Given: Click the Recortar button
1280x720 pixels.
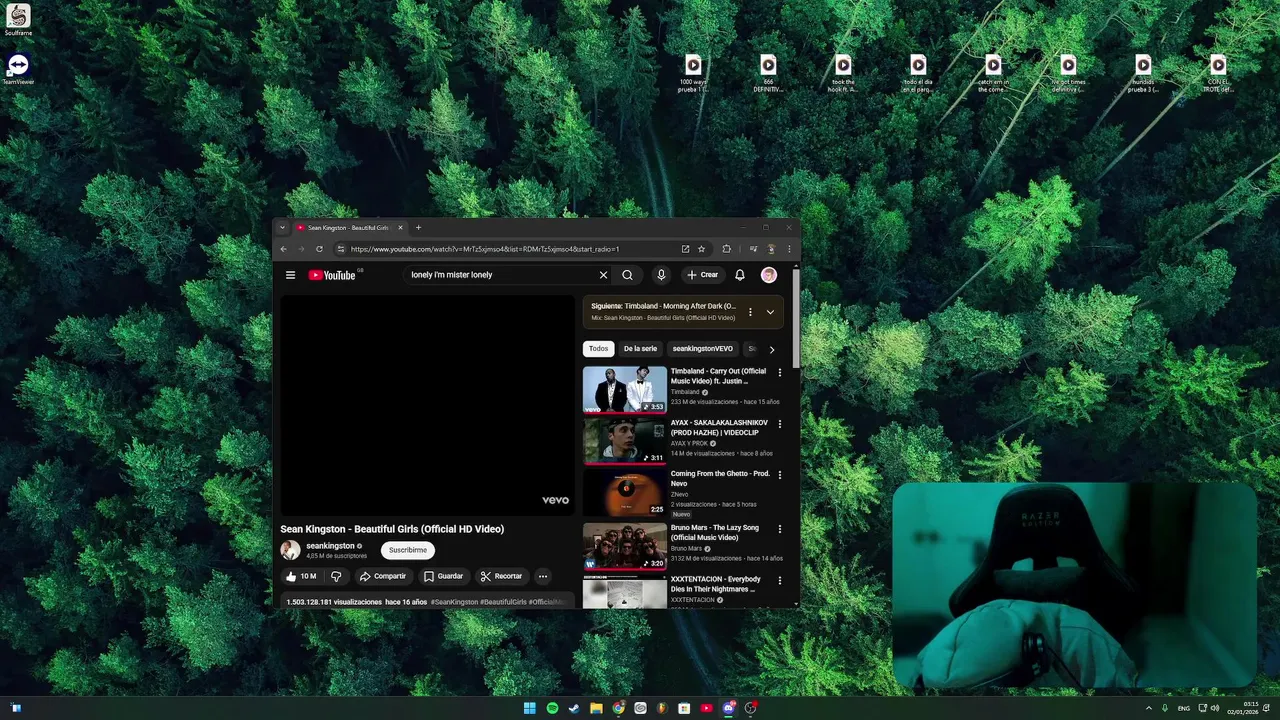Looking at the screenshot, I should click(x=501, y=576).
